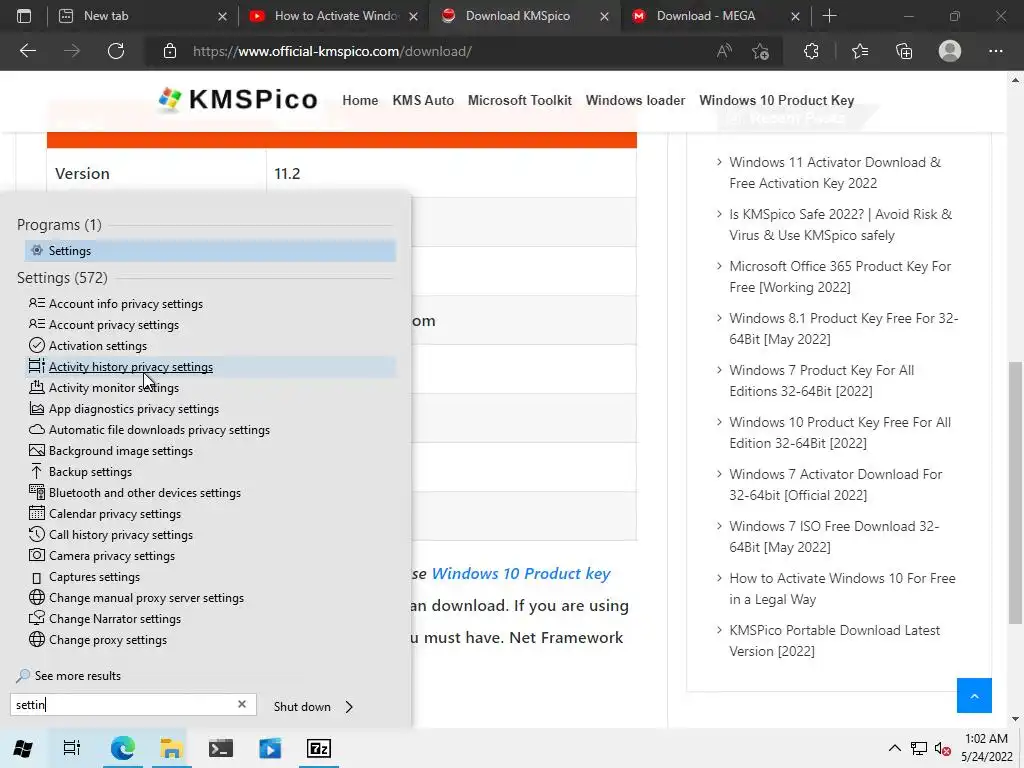The image size is (1024, 768).
Task: Open the browser profile avatar
Action: pos(950,51)
